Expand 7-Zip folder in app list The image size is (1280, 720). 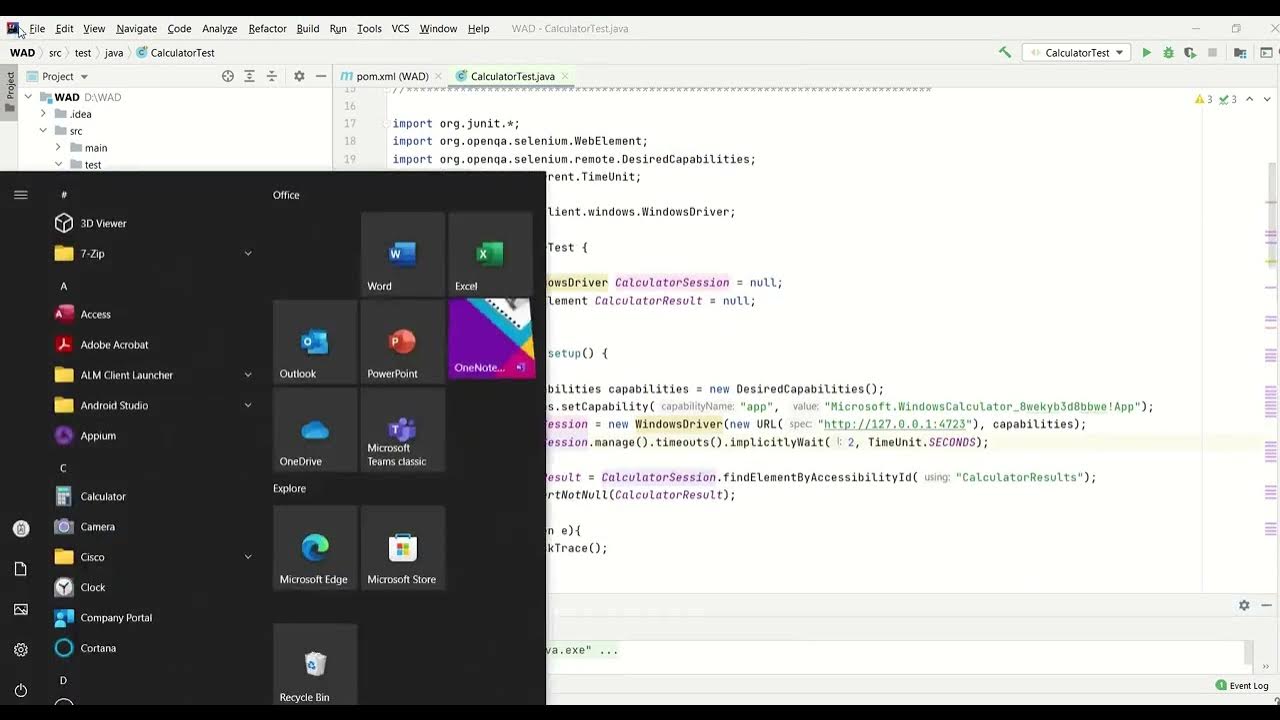(248, 254)
